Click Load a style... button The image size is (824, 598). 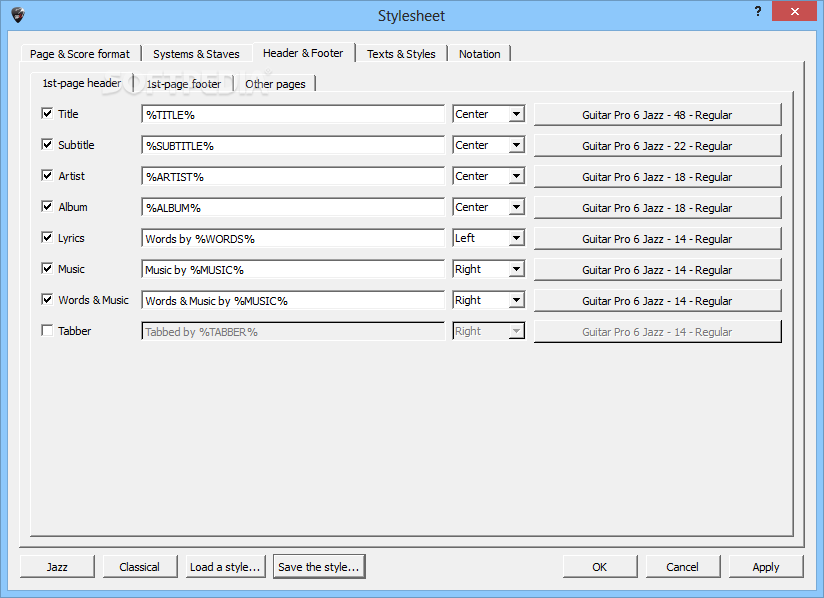[225, 566]
